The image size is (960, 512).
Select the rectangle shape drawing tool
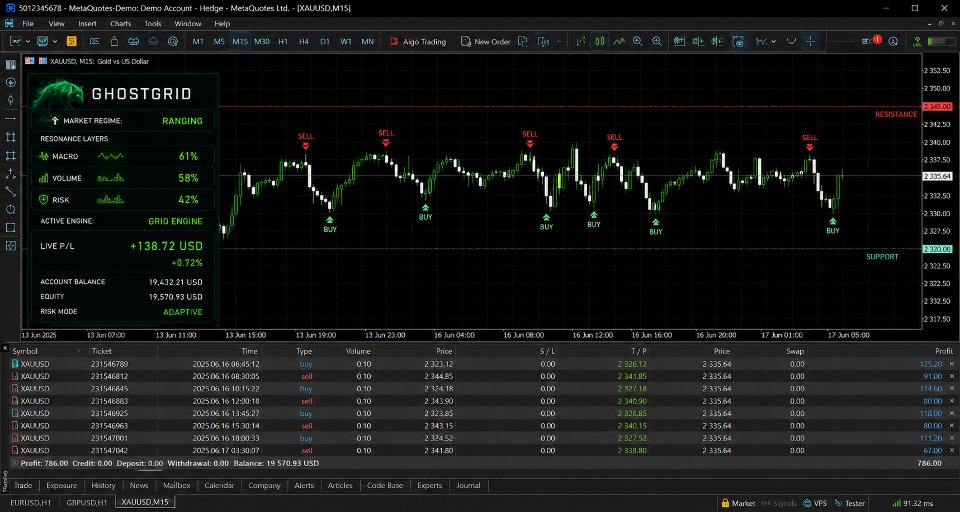(10, 228)
